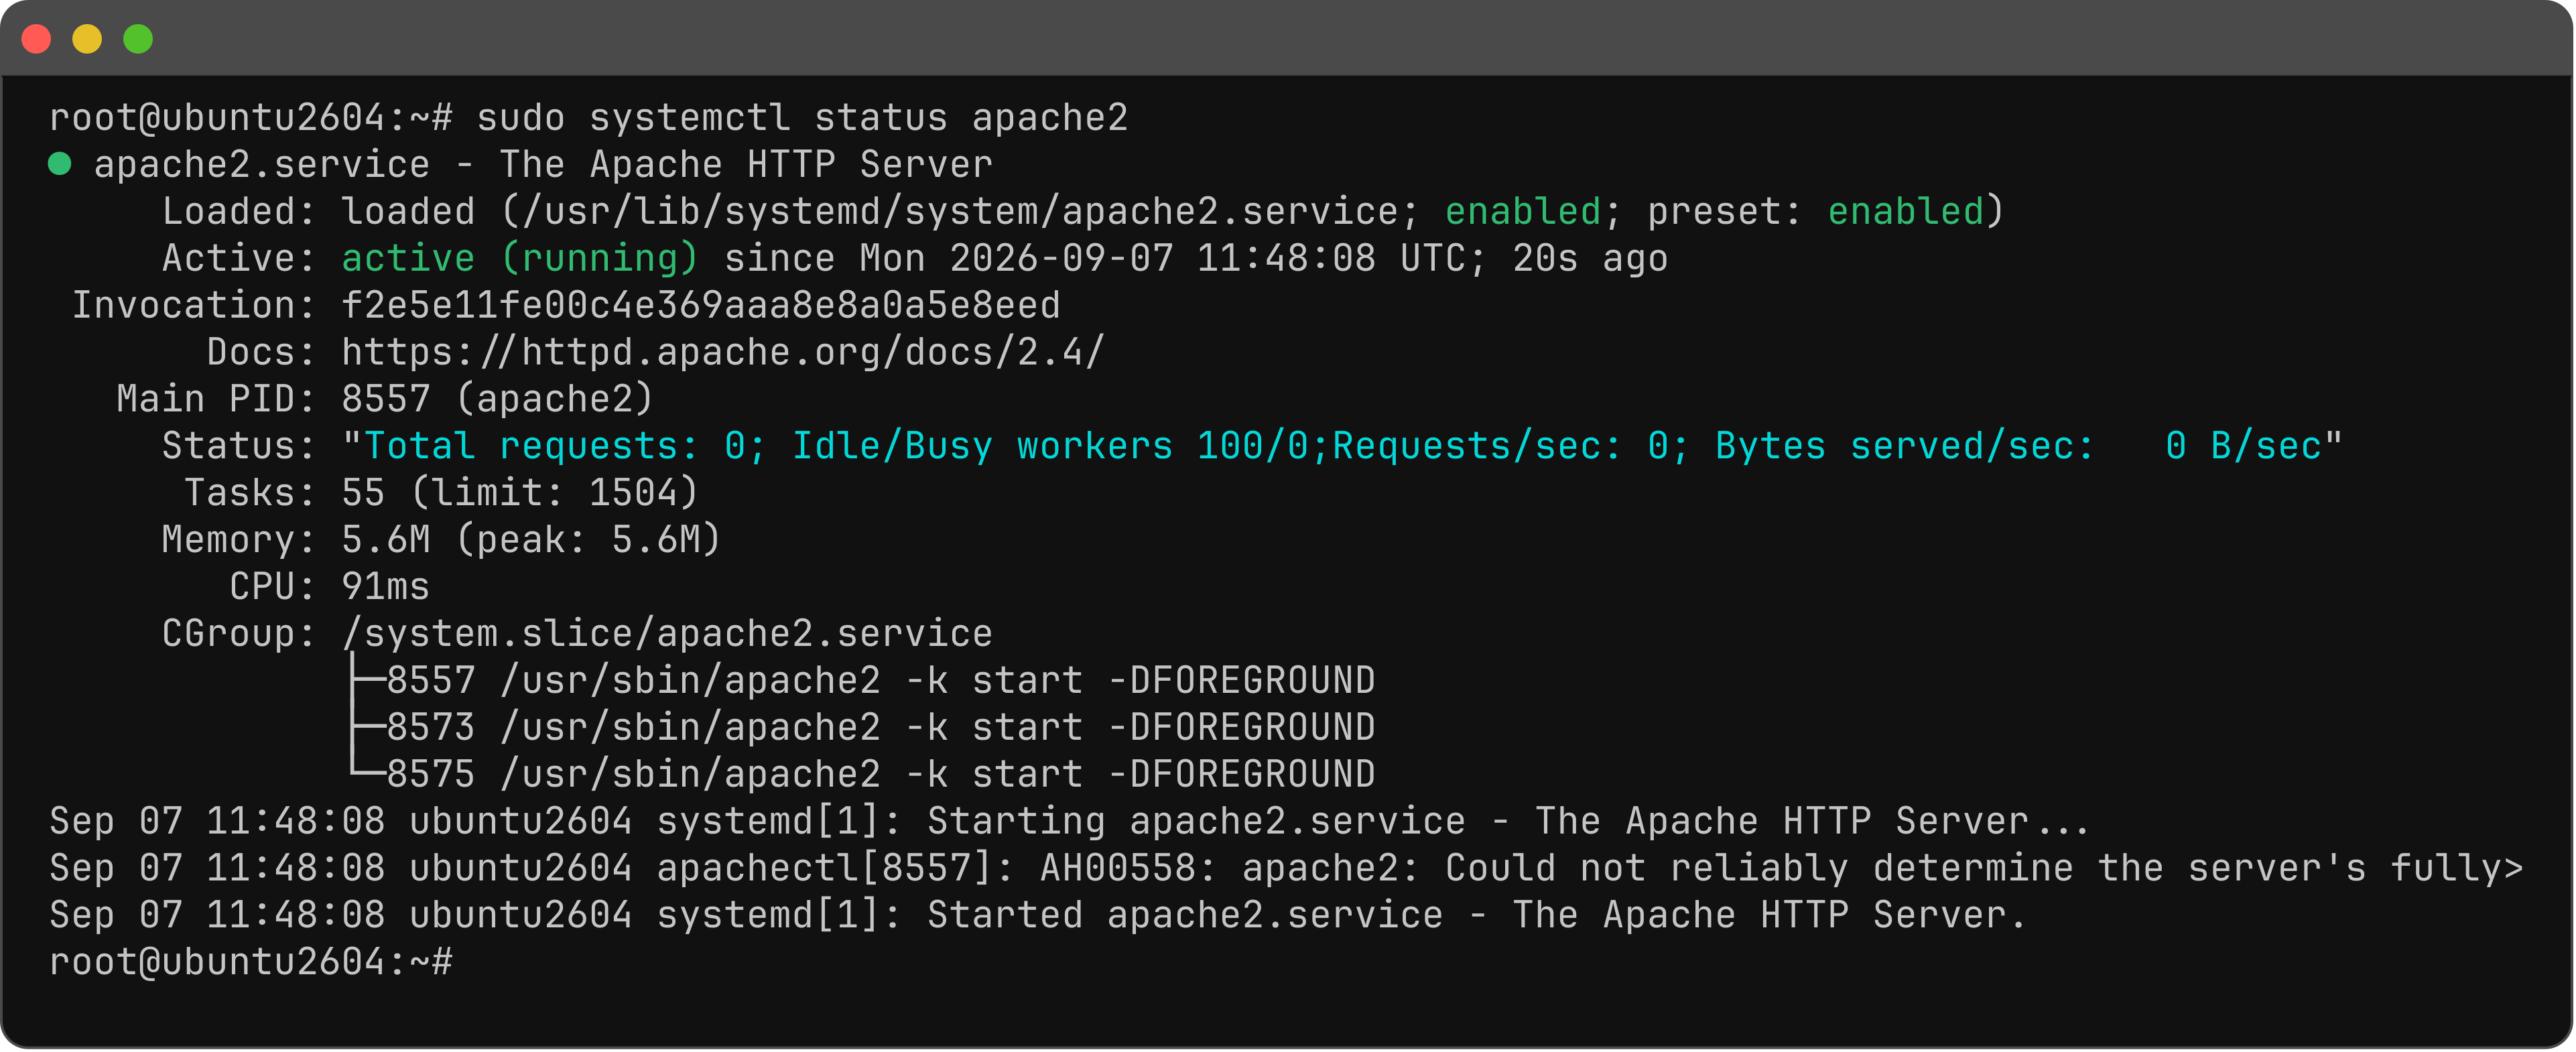Click the empty prompt at the bottom

251,962
